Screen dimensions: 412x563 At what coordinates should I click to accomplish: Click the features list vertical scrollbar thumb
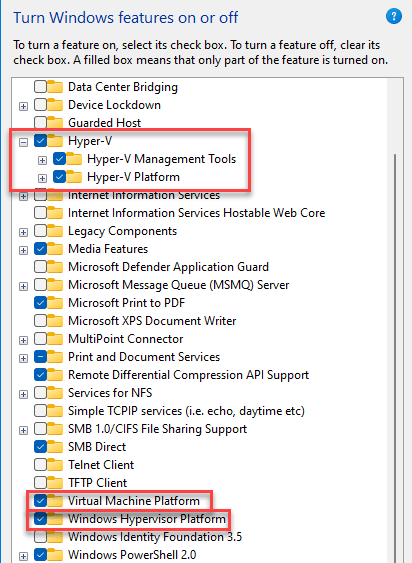click(395, 358)
